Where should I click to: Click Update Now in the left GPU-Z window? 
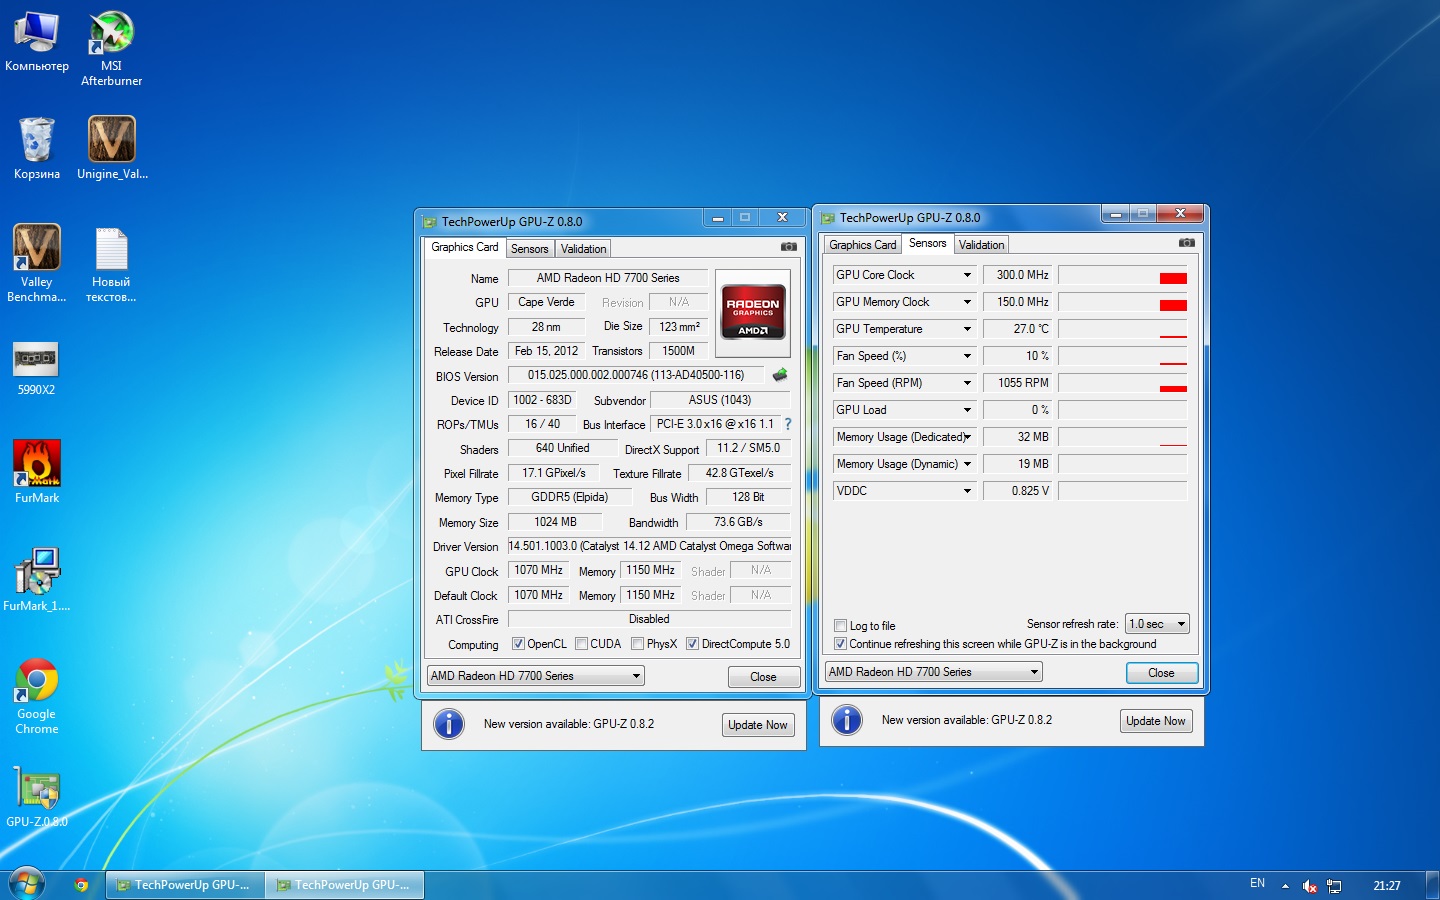coord(757,725)
